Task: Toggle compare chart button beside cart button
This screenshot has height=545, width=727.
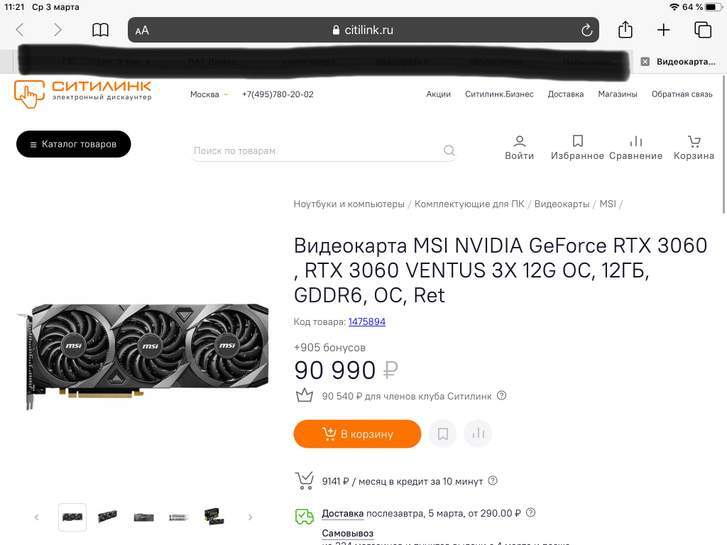Action: [x=478, y=434]
